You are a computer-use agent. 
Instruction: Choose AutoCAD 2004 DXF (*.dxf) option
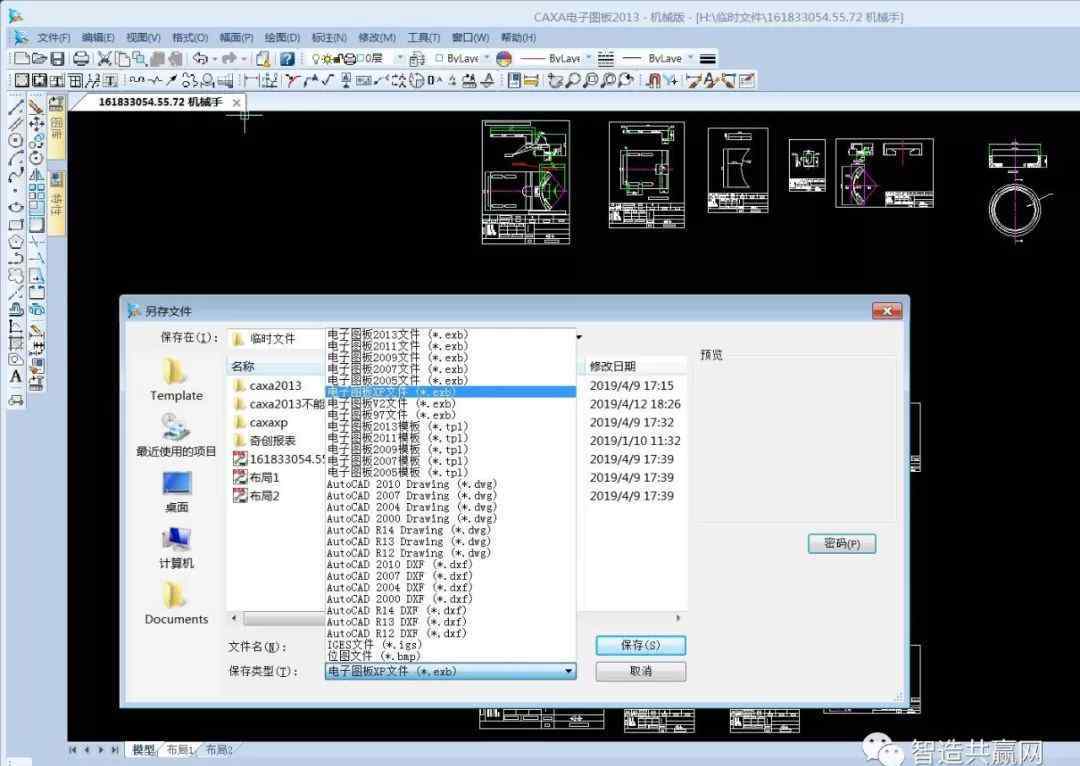(x=450, y=588)
